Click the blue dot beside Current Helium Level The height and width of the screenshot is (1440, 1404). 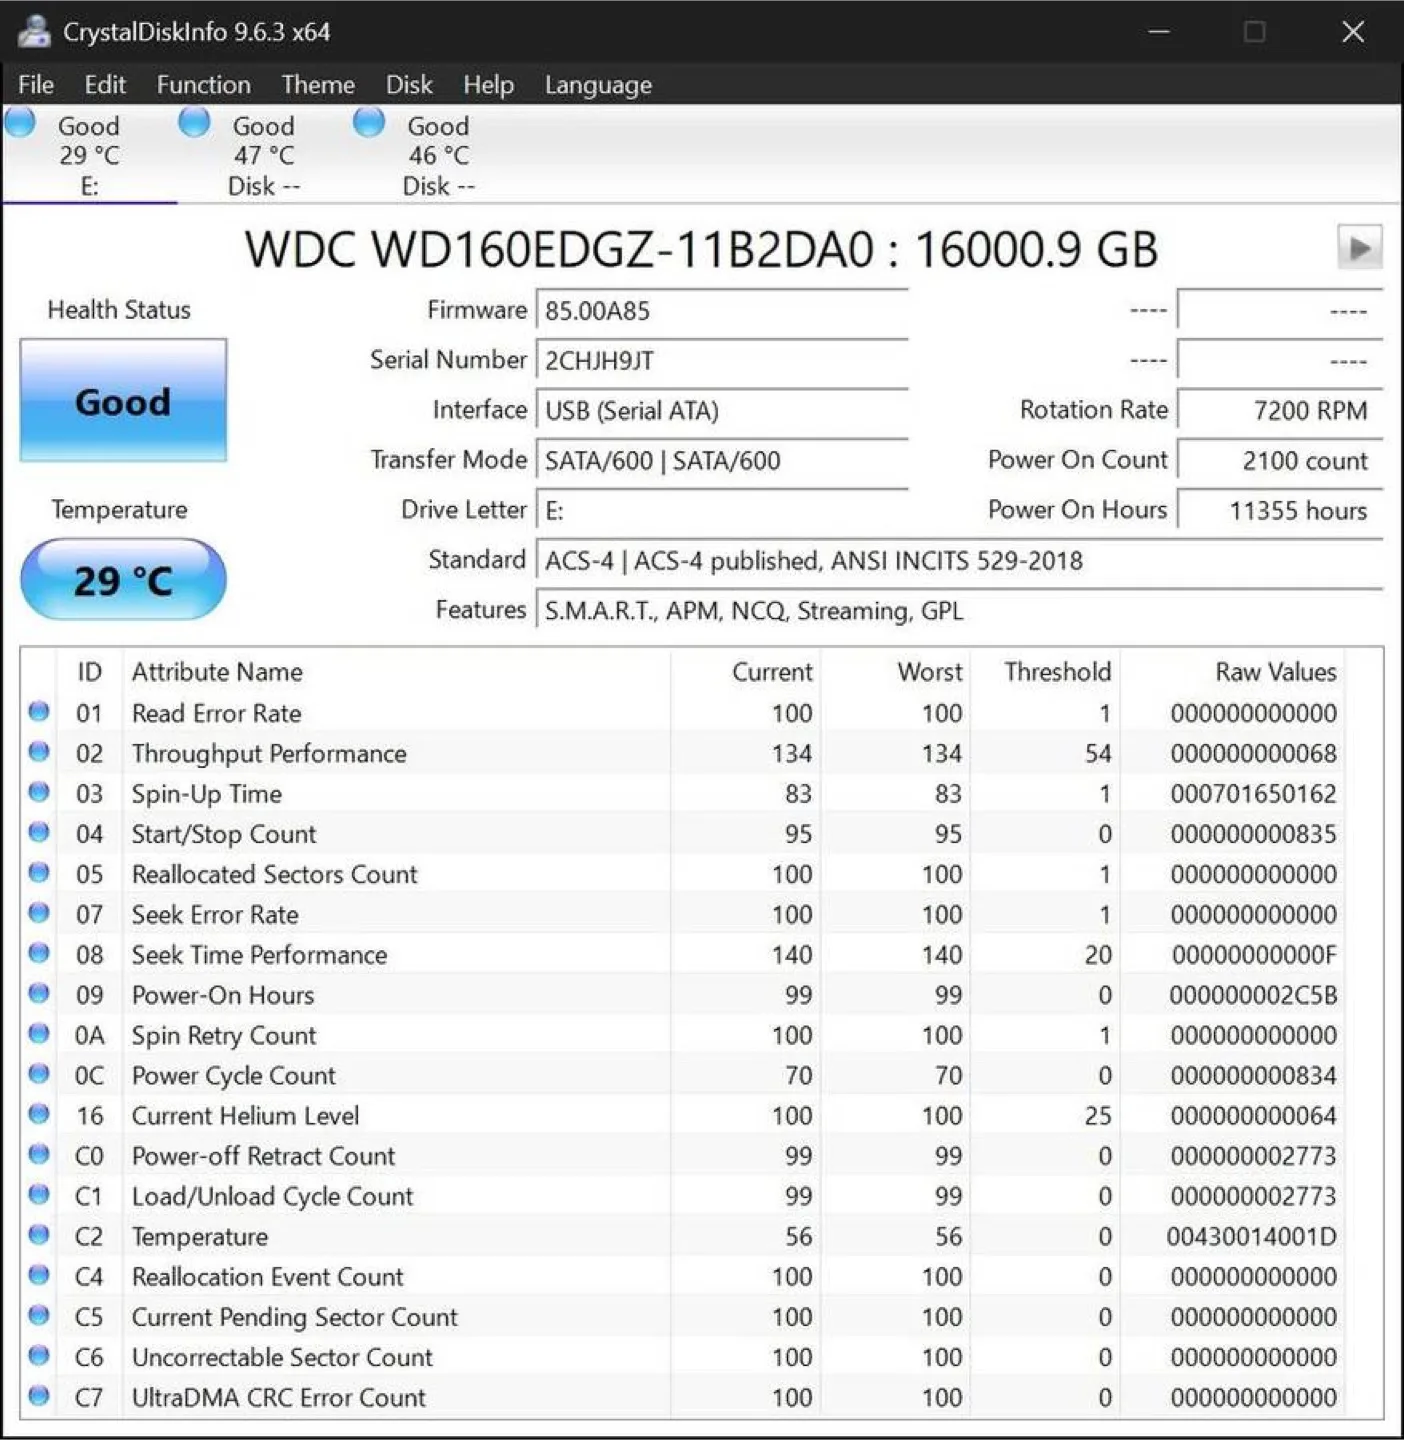(39, 1114)
